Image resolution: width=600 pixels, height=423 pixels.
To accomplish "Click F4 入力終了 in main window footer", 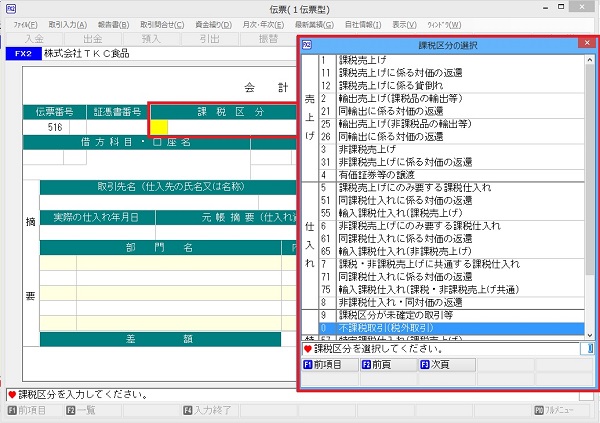I will [210, 410].
